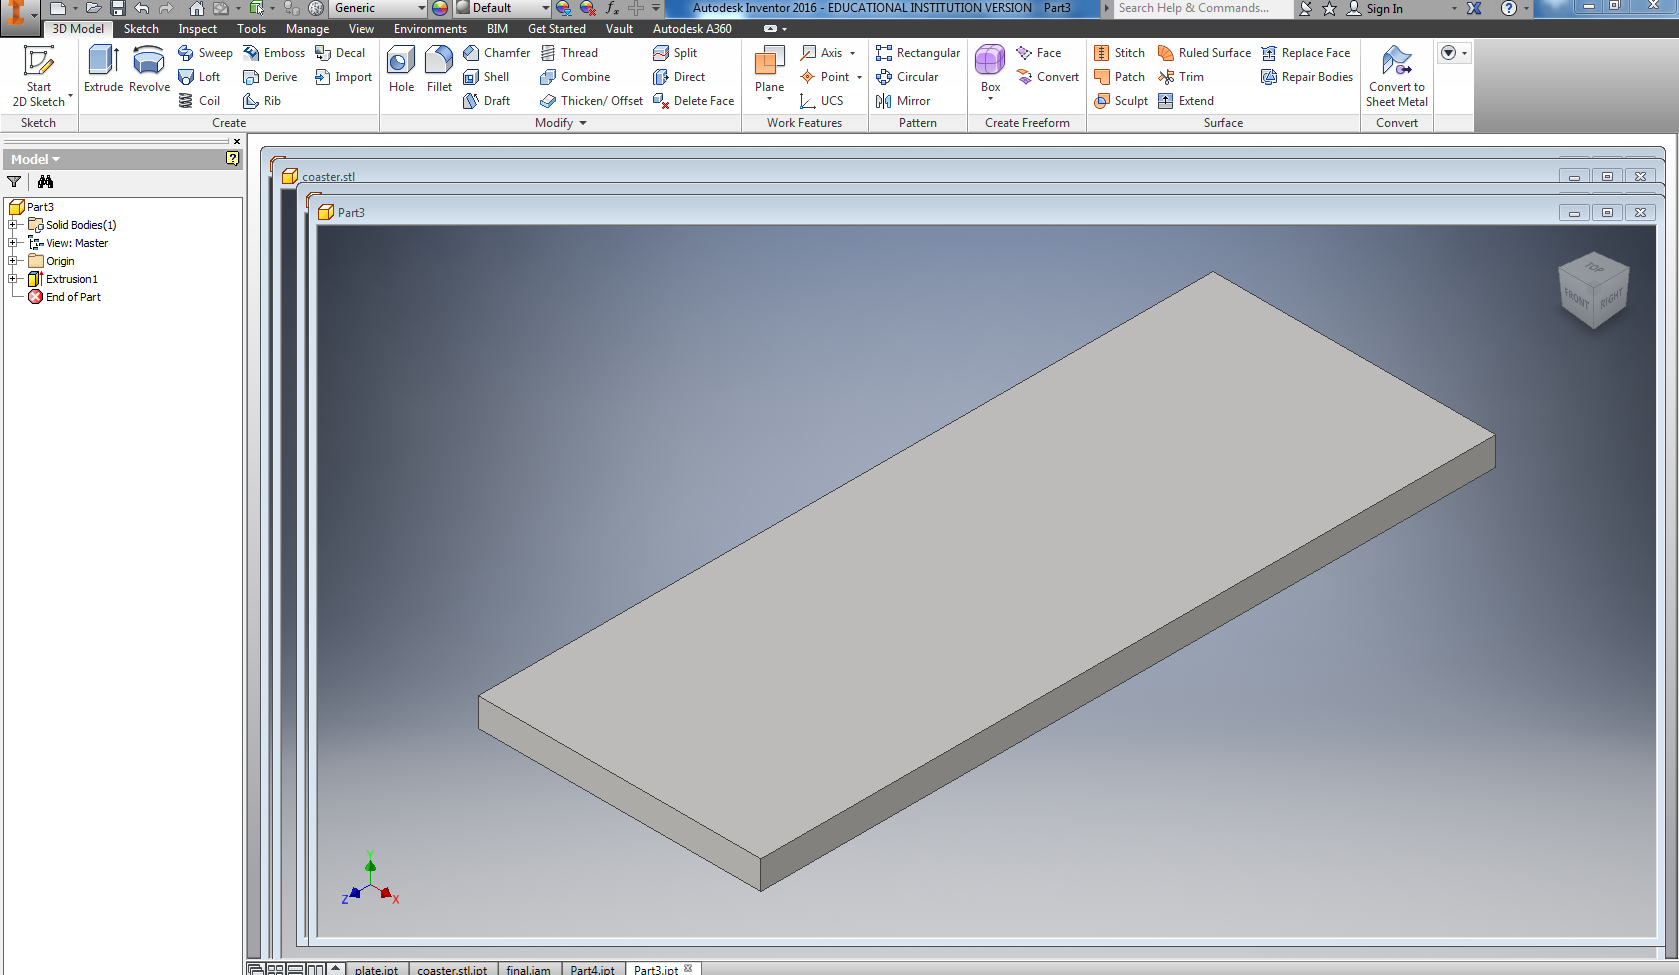The image size is (1679, 975).
Task: Open the Model browser dropdown
Action: point(36,159)
